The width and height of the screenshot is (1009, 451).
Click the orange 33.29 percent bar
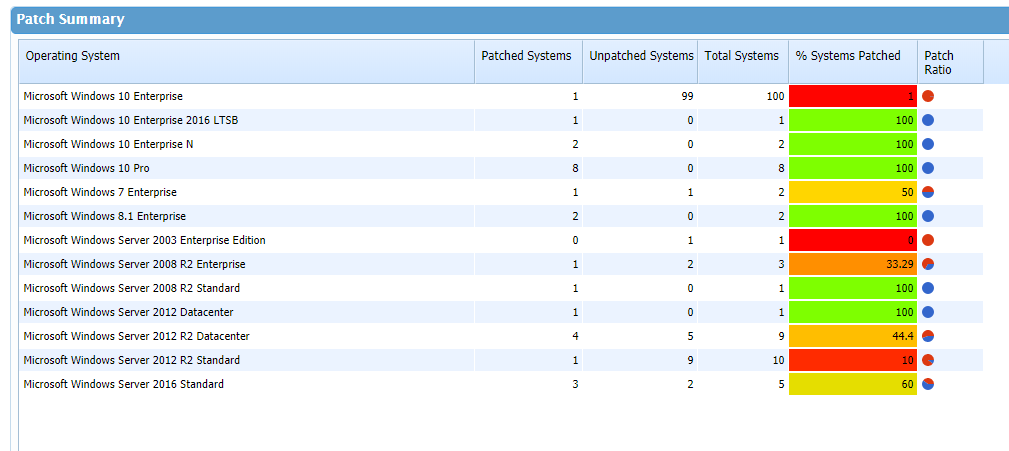coord(853,264)
